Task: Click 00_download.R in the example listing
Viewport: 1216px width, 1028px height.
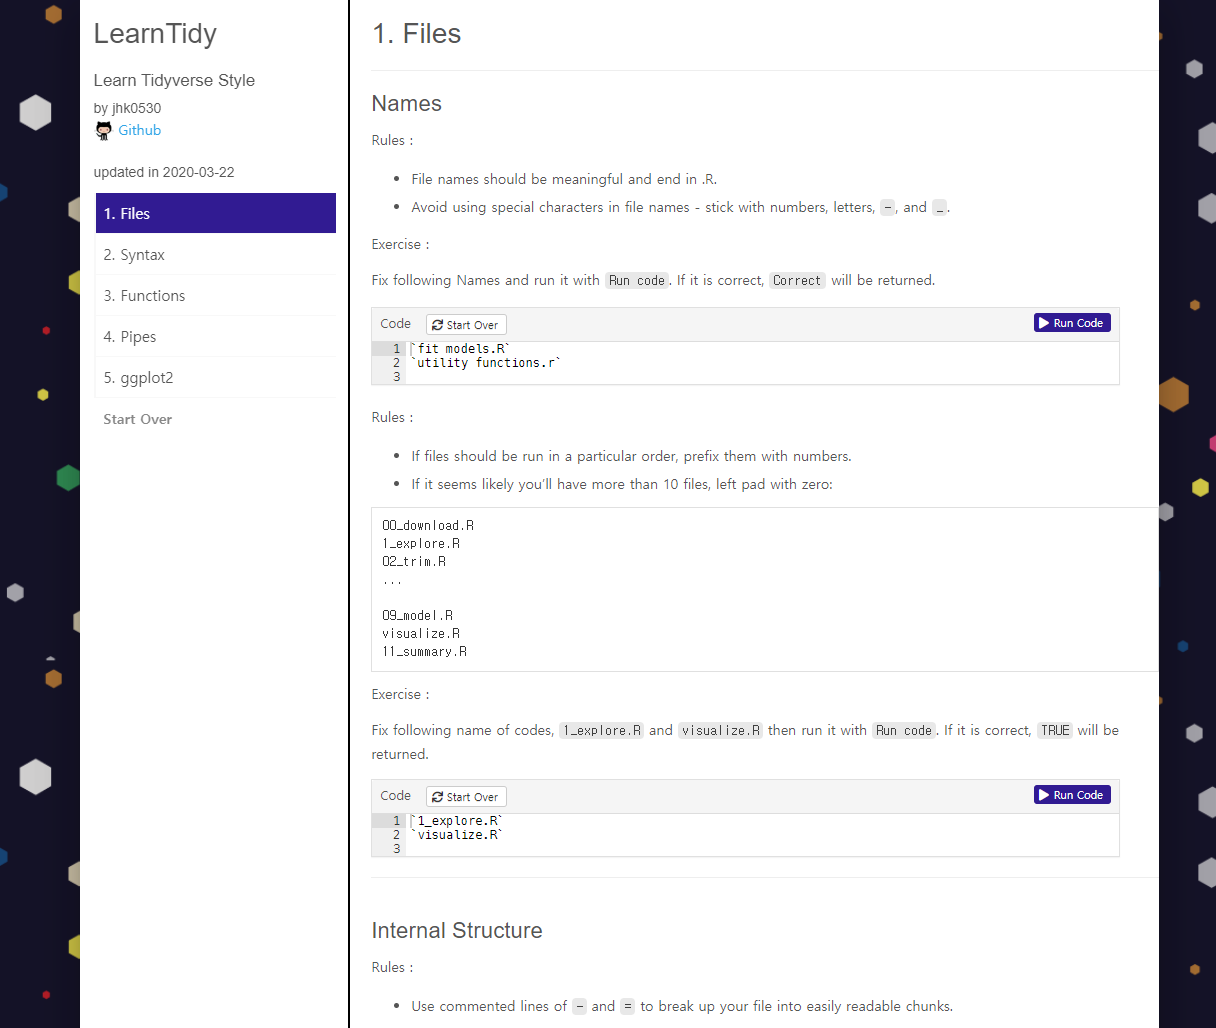Action: click(x=428, y=525)
